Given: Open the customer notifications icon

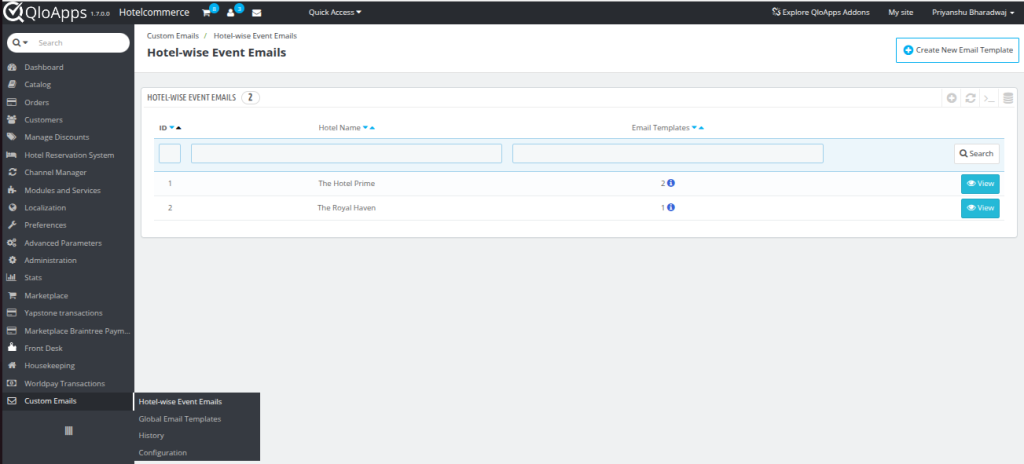Looking at the screenshot, I should click(x=231, y=12).
